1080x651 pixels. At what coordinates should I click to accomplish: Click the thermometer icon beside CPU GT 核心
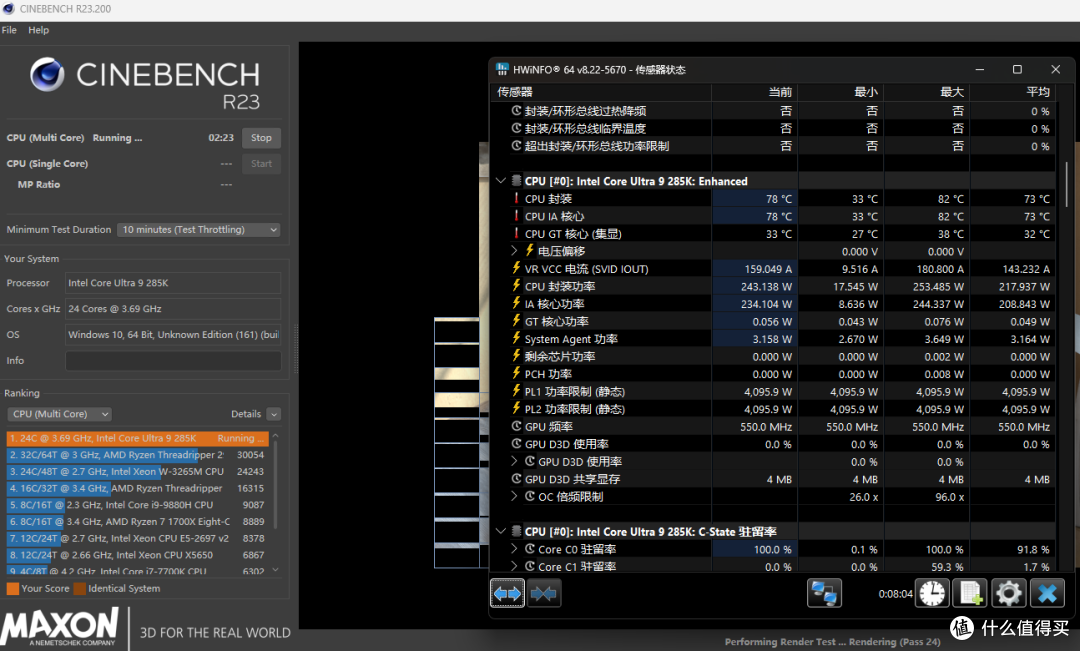tap(516, 234)
